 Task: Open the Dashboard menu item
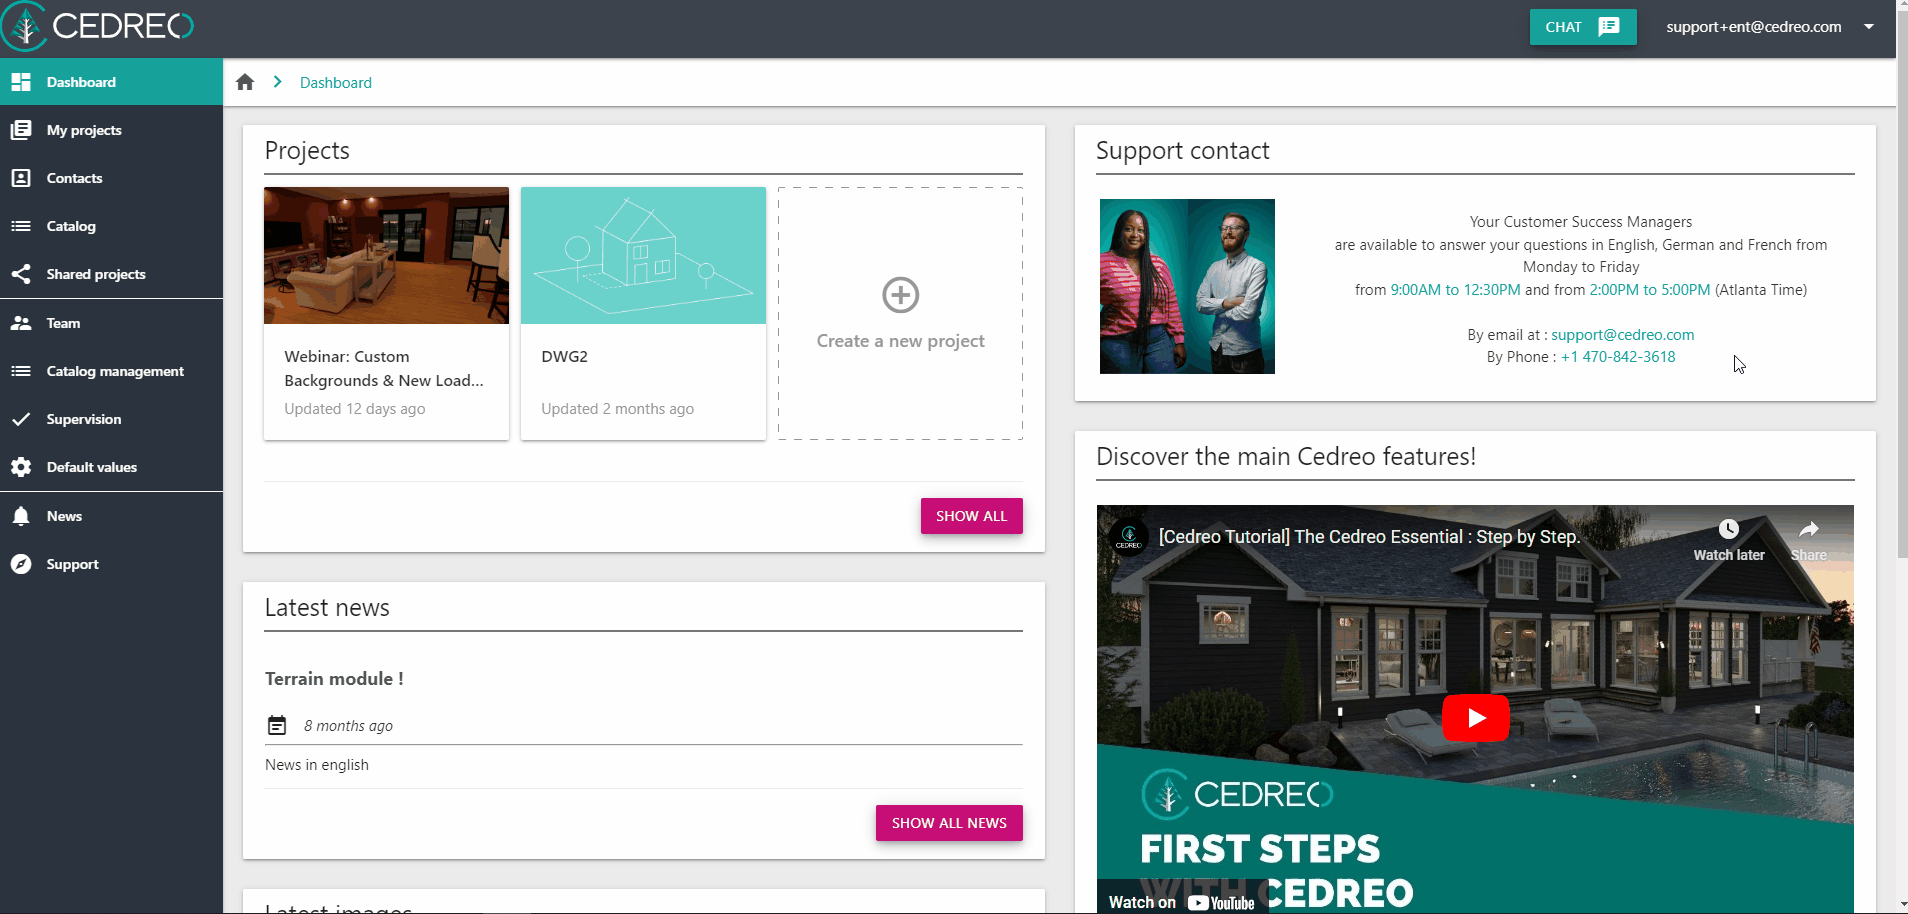click(111, 82)
